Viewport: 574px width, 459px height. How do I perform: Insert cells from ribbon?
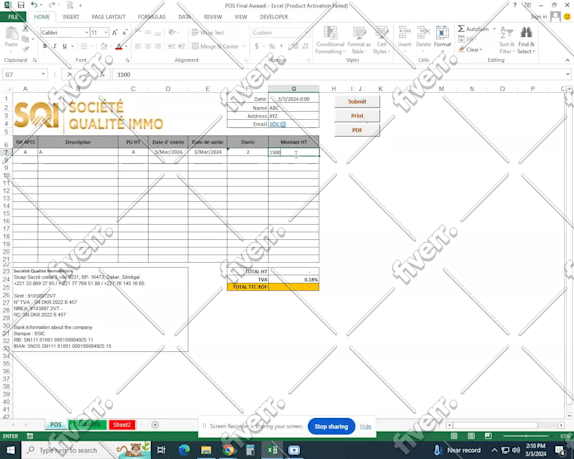(x=405, y=37)
